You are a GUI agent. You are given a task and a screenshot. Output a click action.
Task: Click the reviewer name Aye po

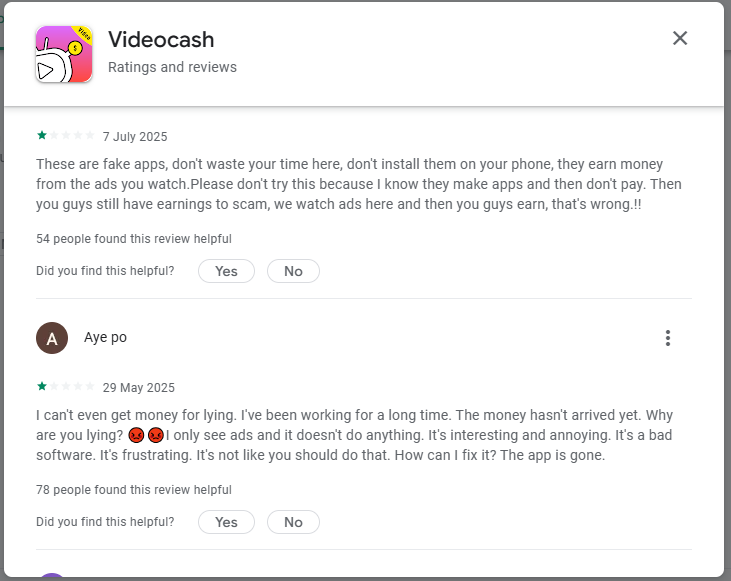pos(105,338)
